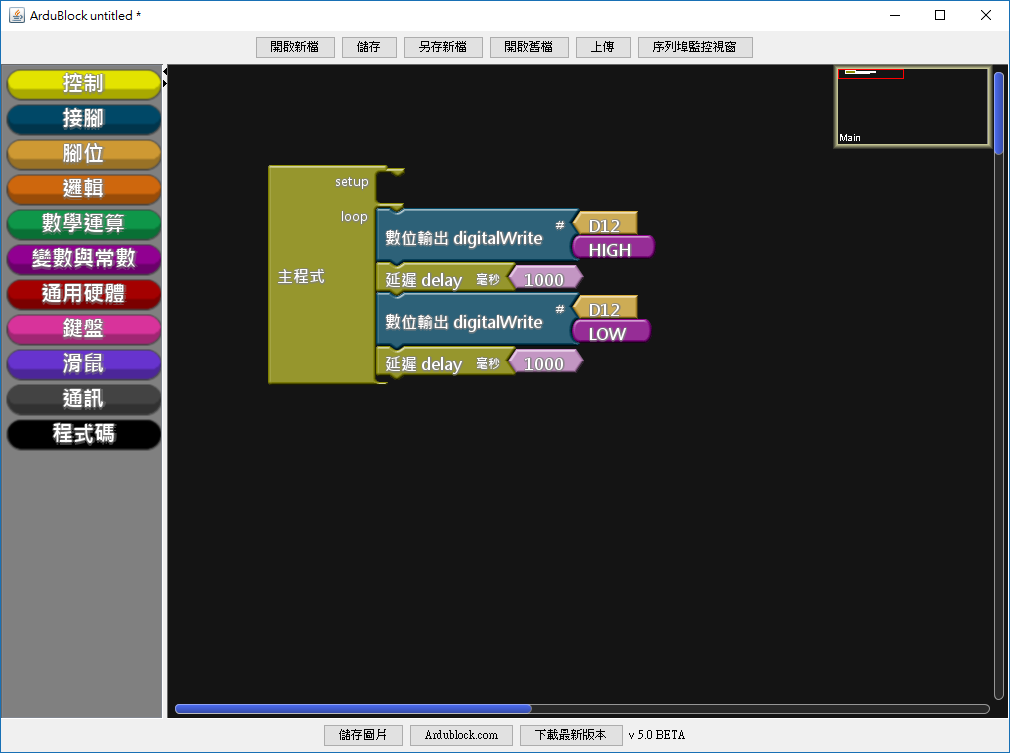Open the 通訊 block drawer
This screenshot has height=753, width=1010.
click(84, 399)
